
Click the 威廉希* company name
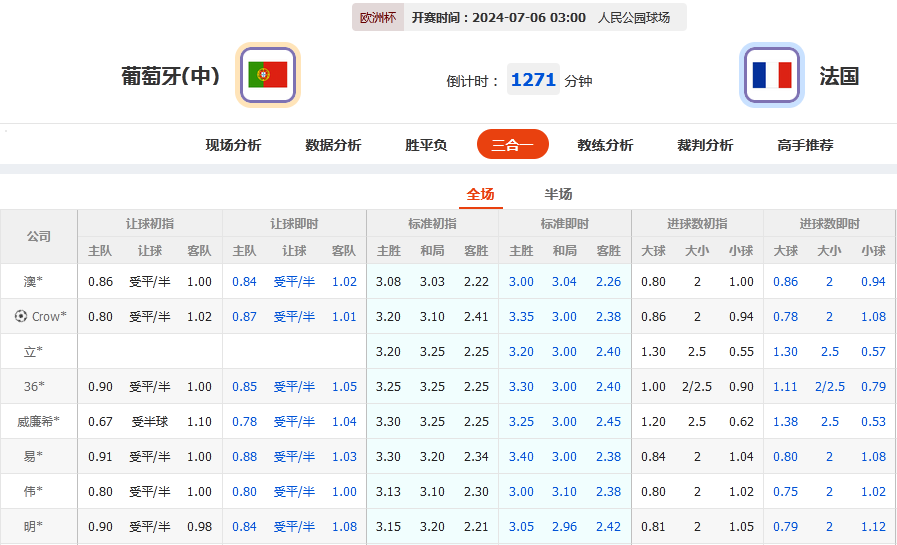click(38, 421)
